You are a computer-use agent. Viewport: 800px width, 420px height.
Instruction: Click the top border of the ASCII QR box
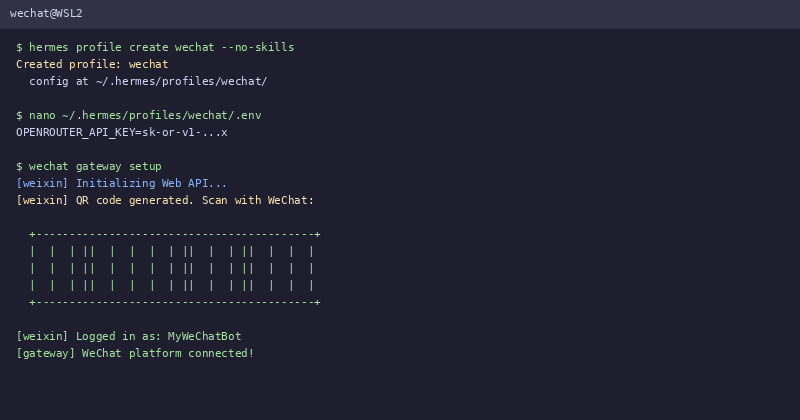pyautogui.click(x=174, y=234)
